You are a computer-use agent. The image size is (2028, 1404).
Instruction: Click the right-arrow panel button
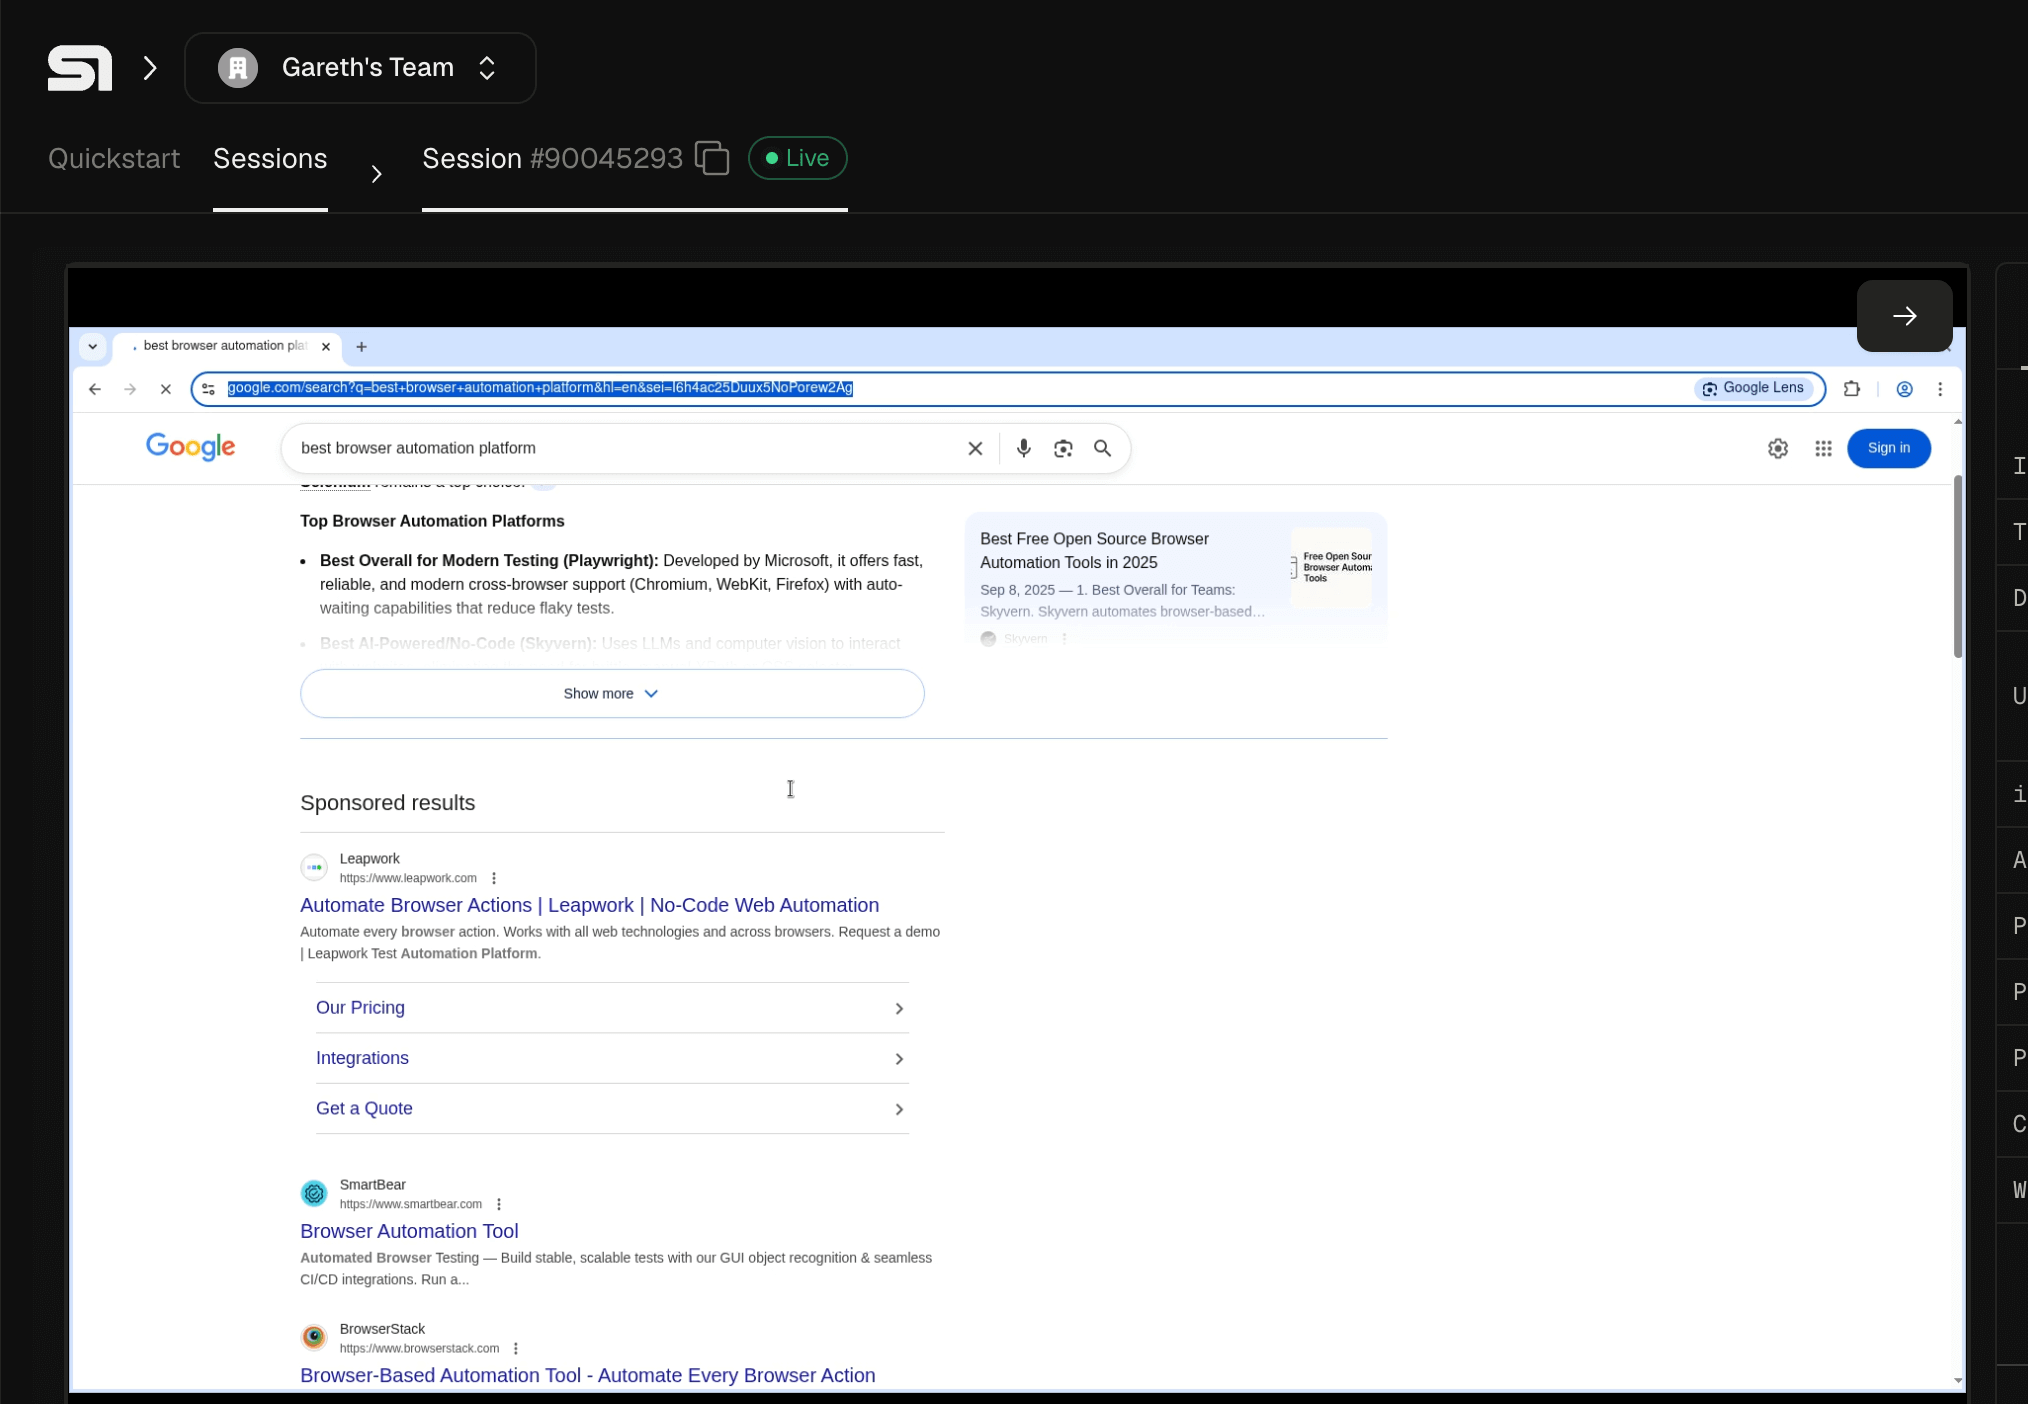(x=1904, y=316)
